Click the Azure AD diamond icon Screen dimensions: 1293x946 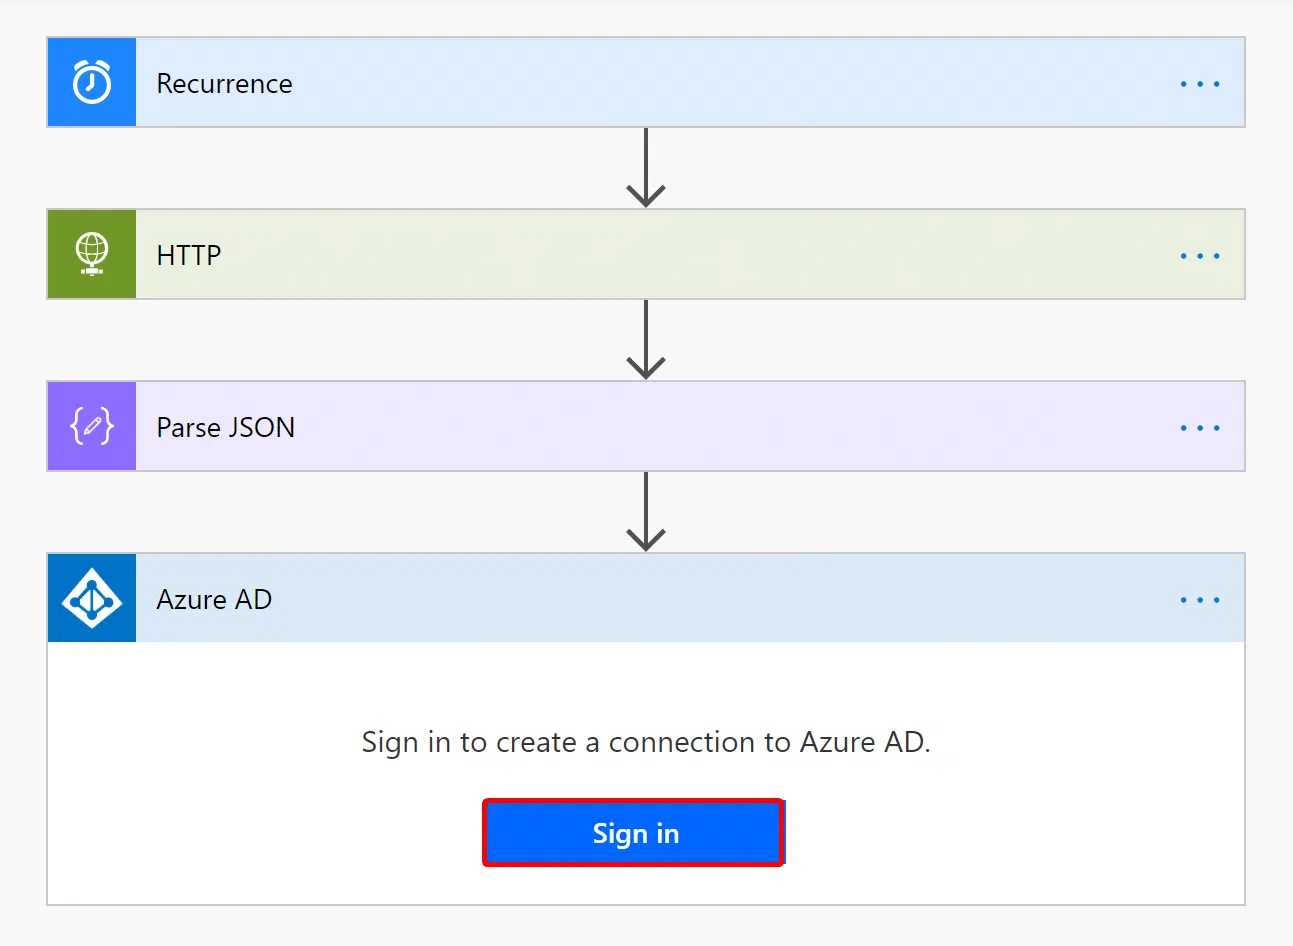(92, 598)
